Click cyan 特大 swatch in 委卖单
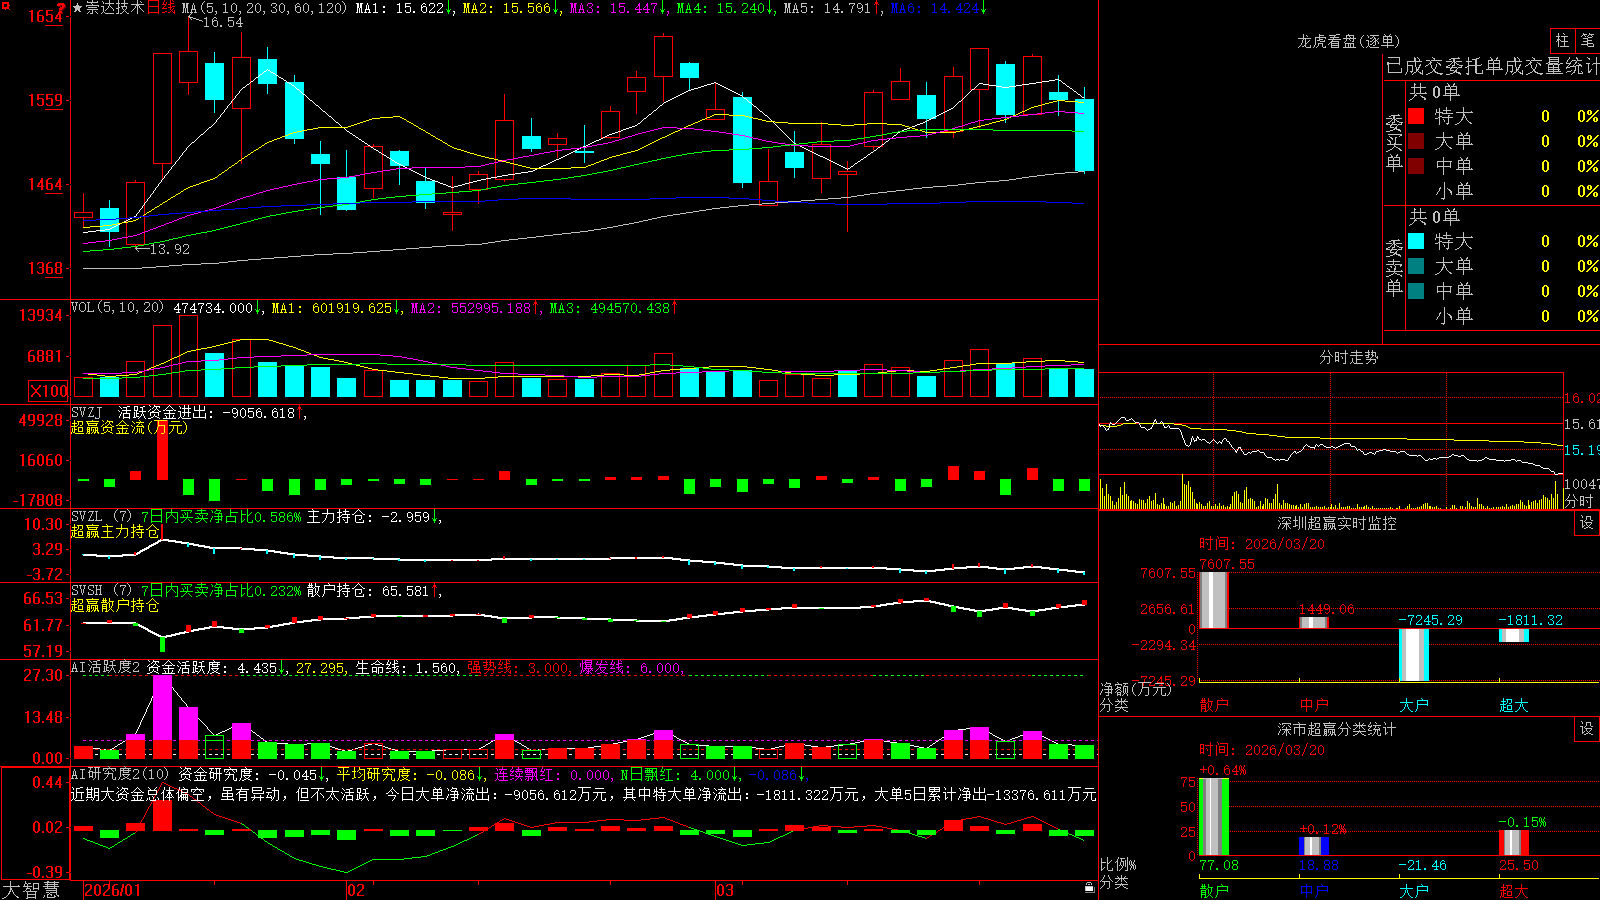 click(x=1416, y=241)
